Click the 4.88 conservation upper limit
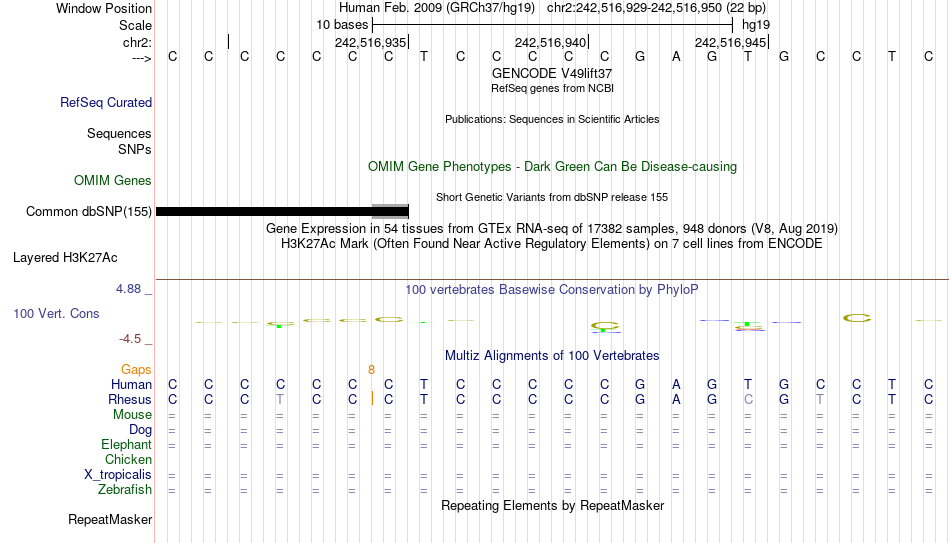The width and height of the screenshot is (950, 543). tap(128, 289)
